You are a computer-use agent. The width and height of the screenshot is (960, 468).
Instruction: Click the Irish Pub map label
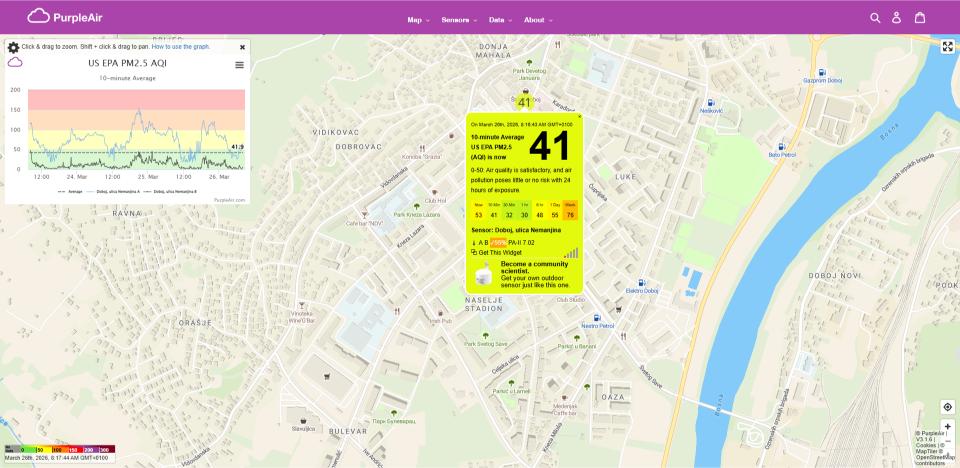point(441,320)
